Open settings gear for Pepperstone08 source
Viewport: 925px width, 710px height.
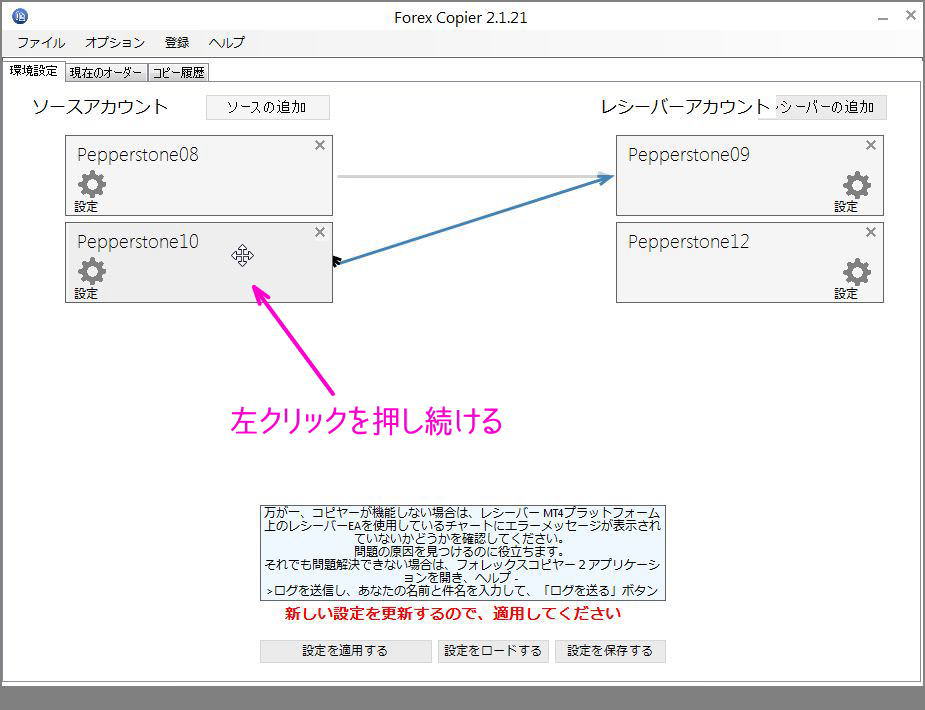pos(90,185)
